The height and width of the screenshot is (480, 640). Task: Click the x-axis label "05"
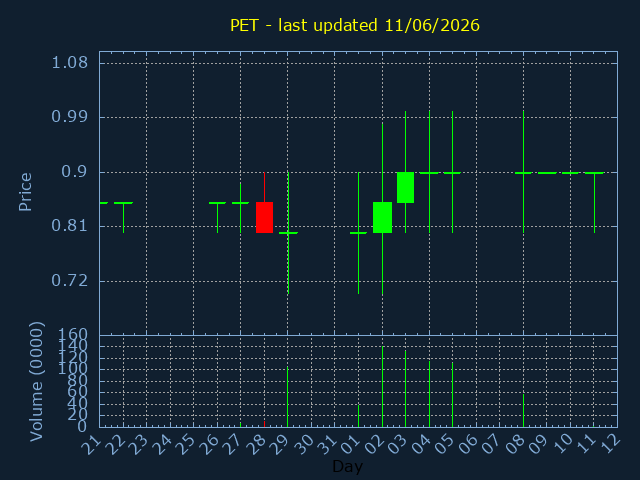pyautogui.click(x=444, y=445)
